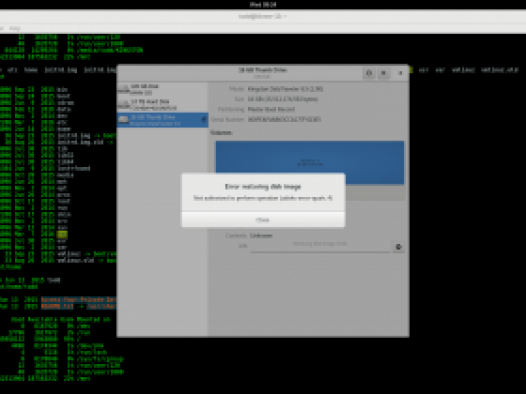Screen dimensions: 526x394
Task: Open the Disks hamburger menu icon
Action: 383,73
